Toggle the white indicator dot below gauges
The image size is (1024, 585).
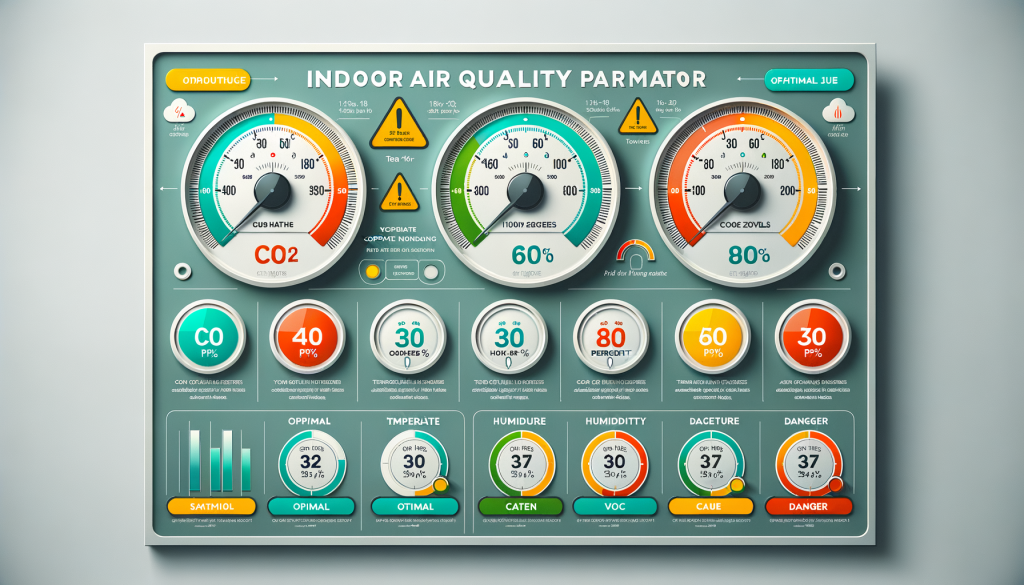click(x=431, y=272)
